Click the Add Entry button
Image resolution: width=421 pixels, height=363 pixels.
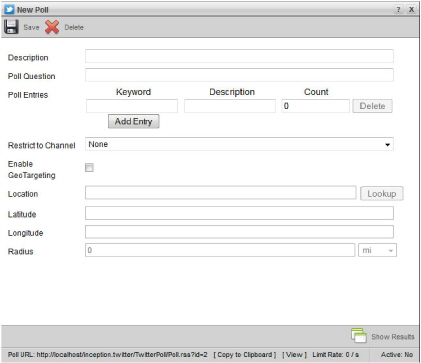tap(134, 121)
